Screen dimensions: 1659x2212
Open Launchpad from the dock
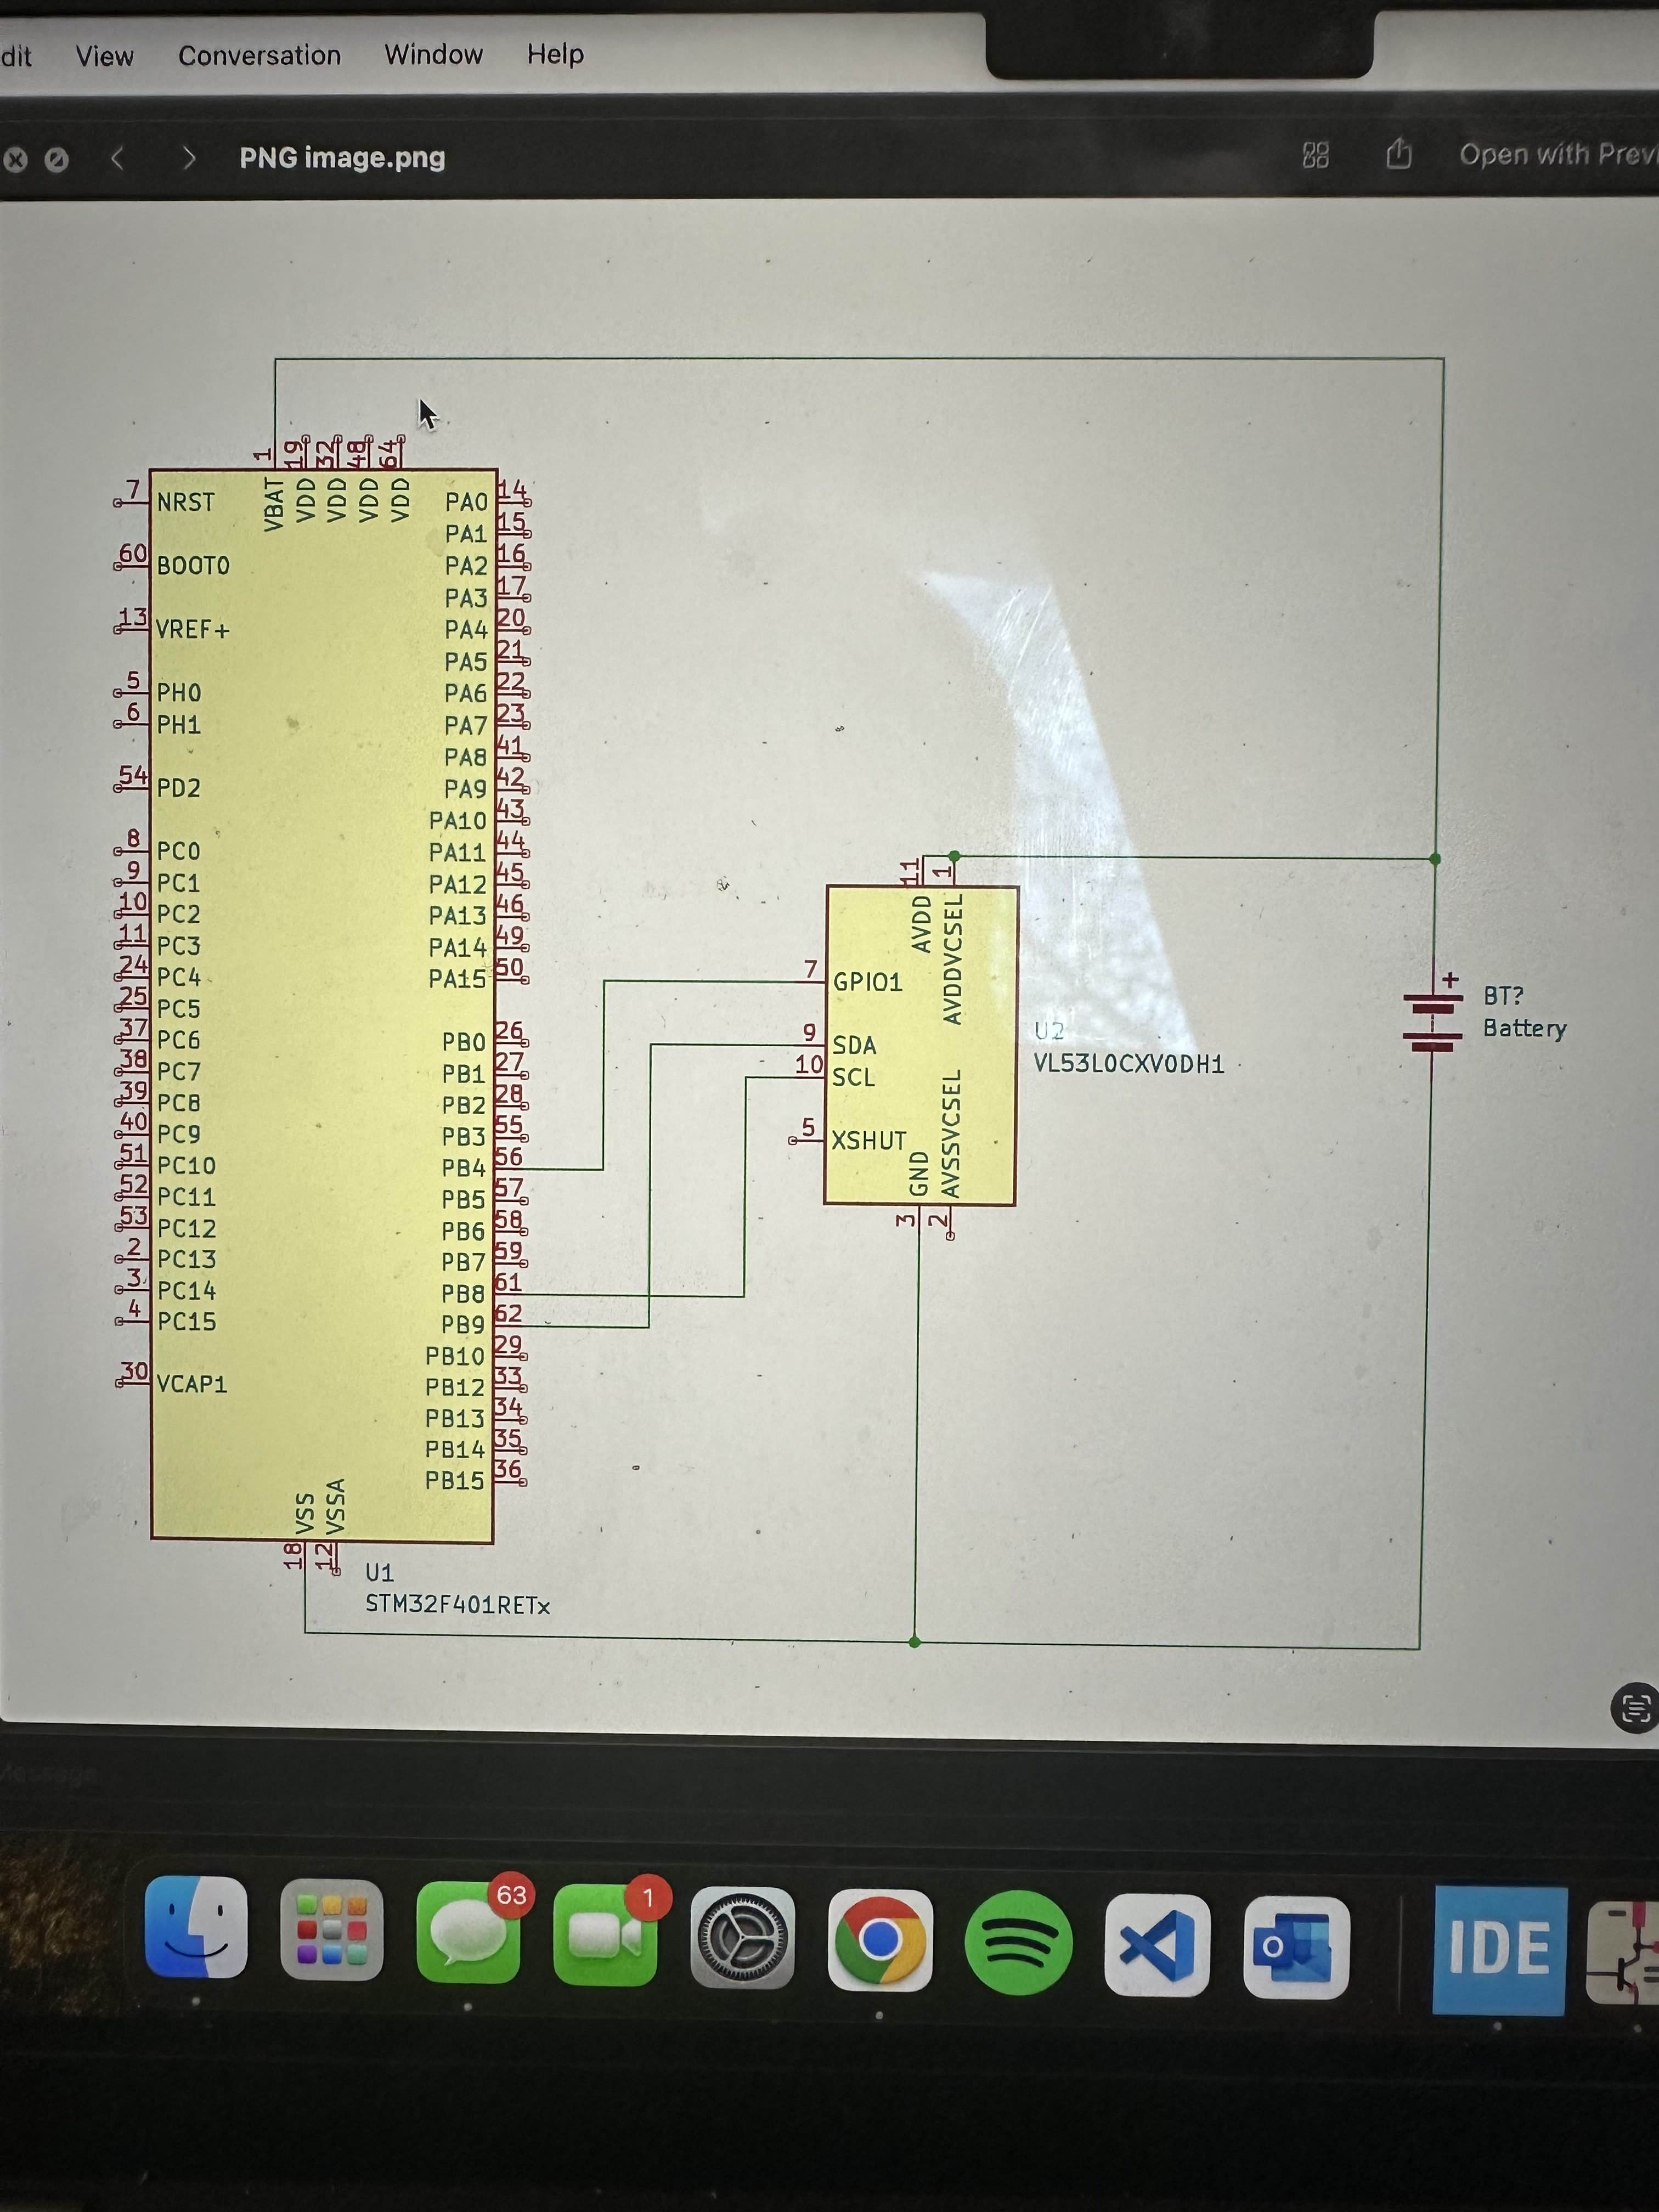[x=332, y=1930]
